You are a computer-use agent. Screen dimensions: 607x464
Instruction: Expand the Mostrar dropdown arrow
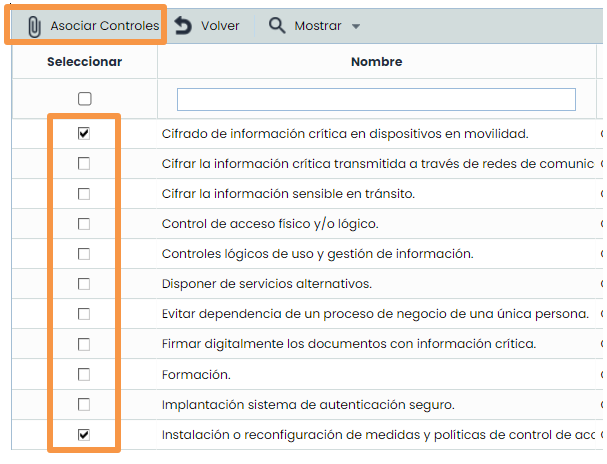pos(356,26)
